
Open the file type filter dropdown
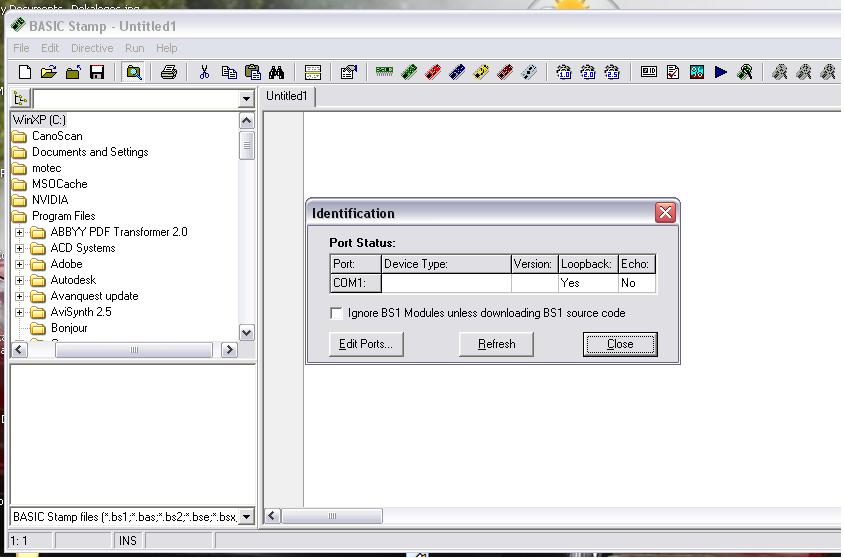tap(246, 517)
